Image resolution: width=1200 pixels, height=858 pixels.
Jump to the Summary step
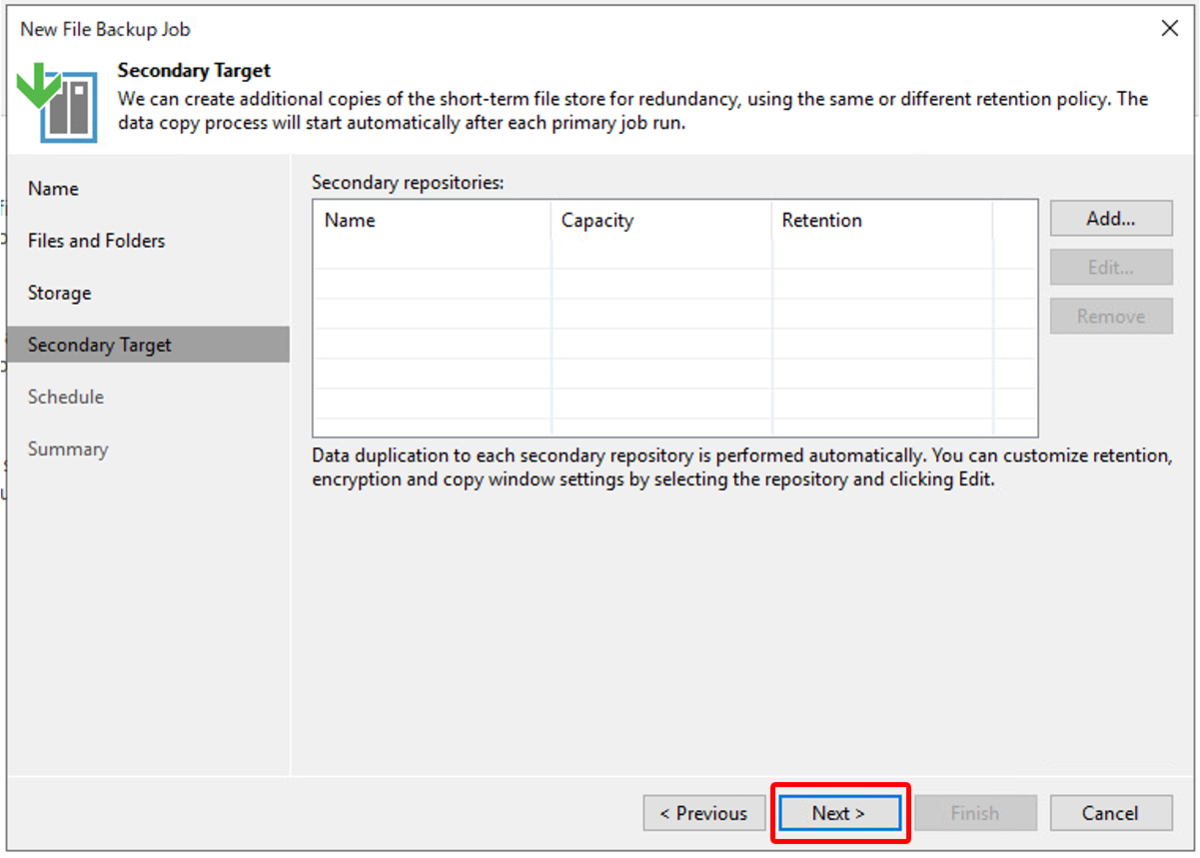pyautogui.click(x=148, y=449)
